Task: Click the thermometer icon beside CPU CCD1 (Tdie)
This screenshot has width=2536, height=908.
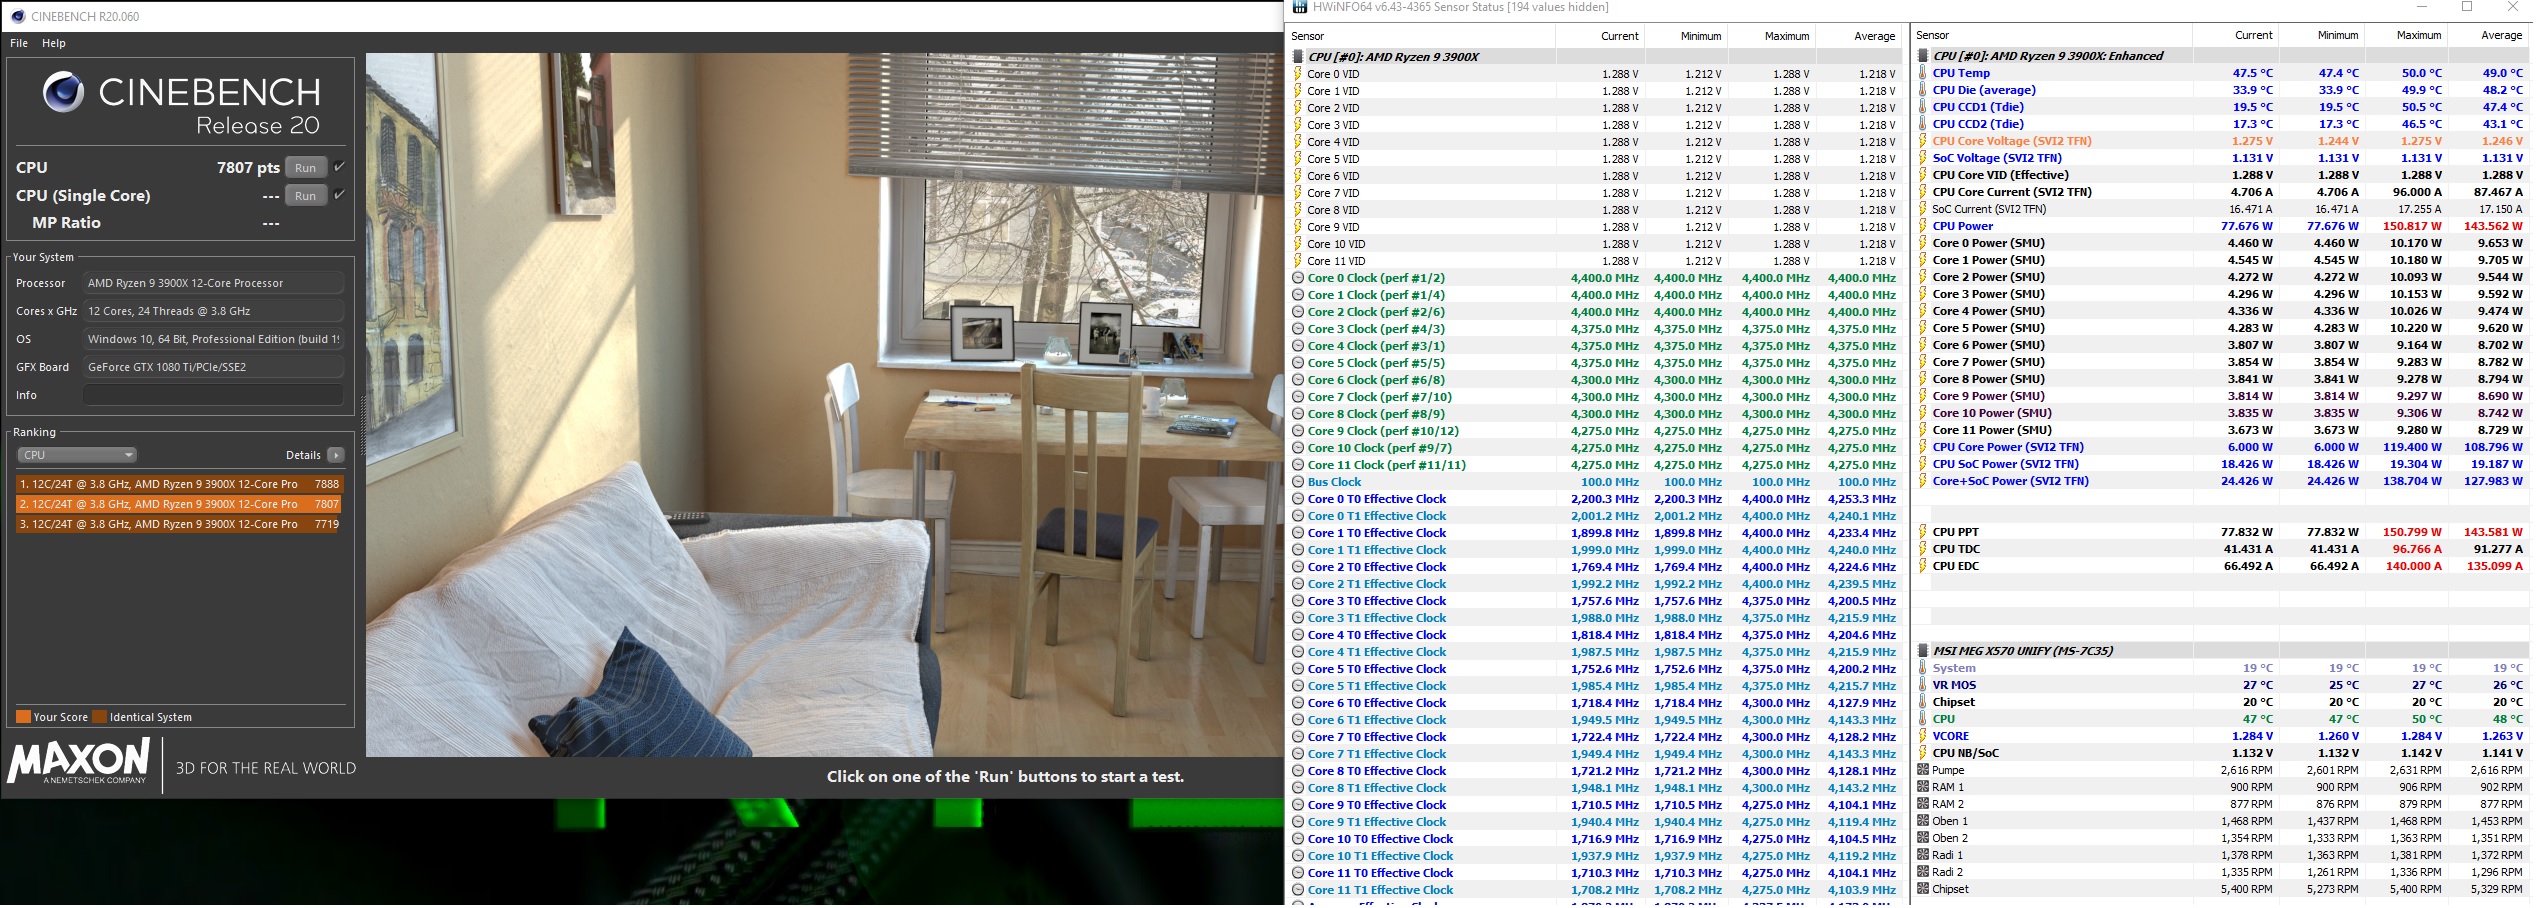Action: click(1923, 107)
